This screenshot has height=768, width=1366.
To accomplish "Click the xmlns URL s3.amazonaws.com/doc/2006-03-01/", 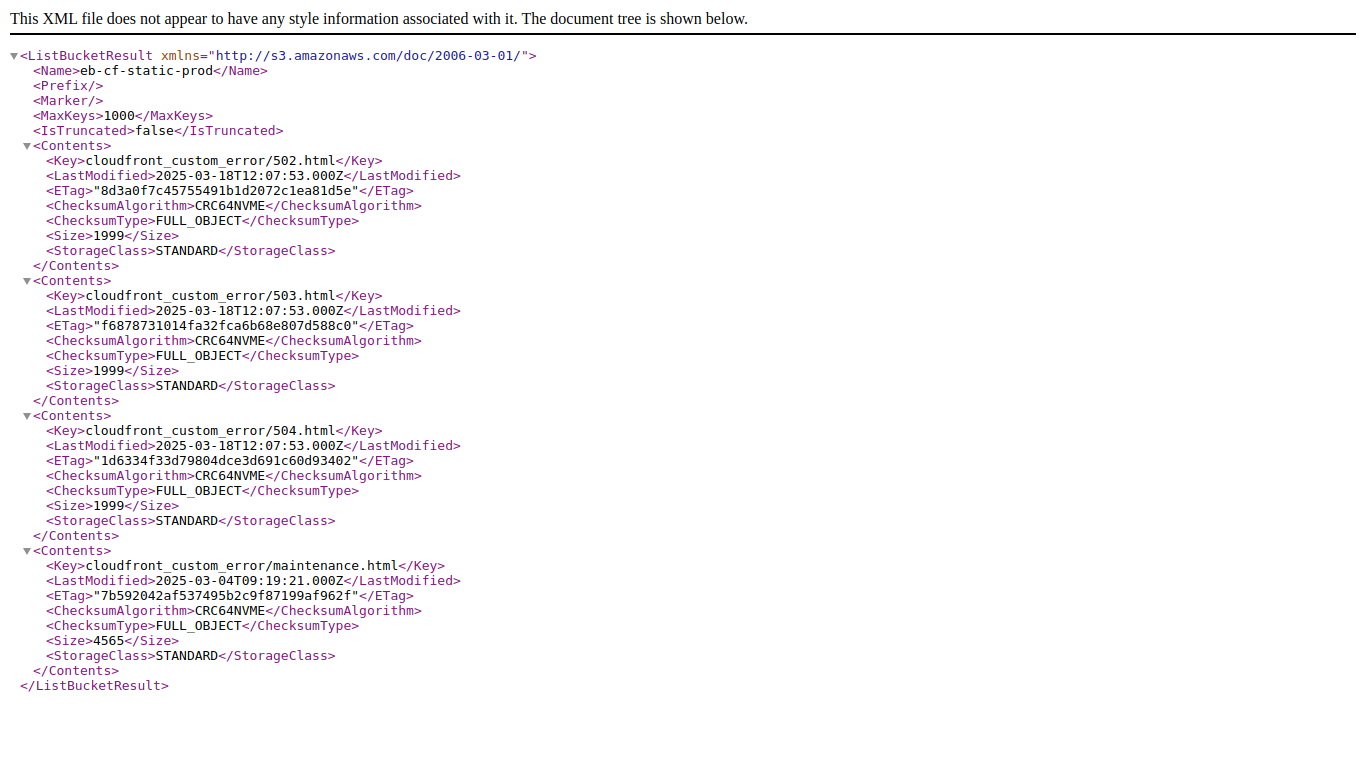I will pyautogui.click(x=368, y=56).
